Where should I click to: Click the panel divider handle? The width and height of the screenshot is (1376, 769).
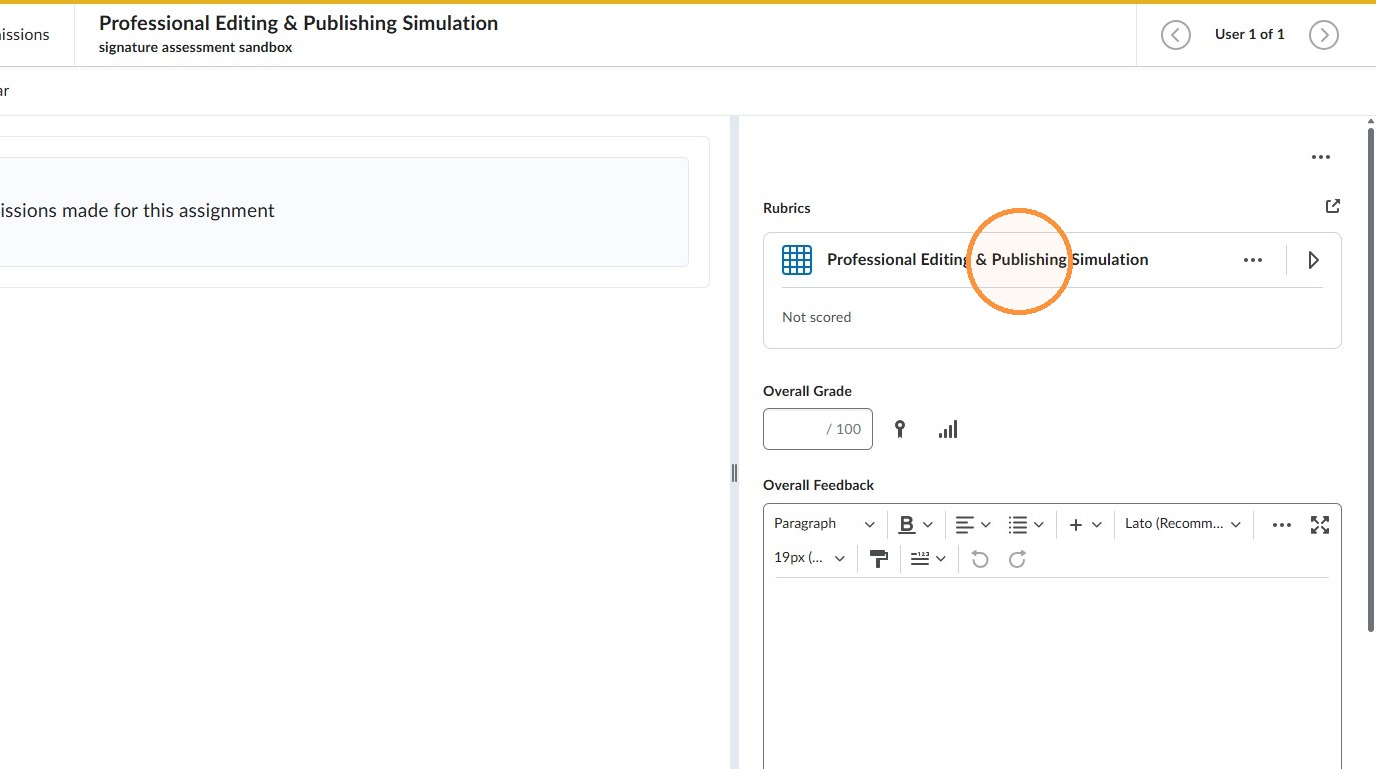click(734, 473)
